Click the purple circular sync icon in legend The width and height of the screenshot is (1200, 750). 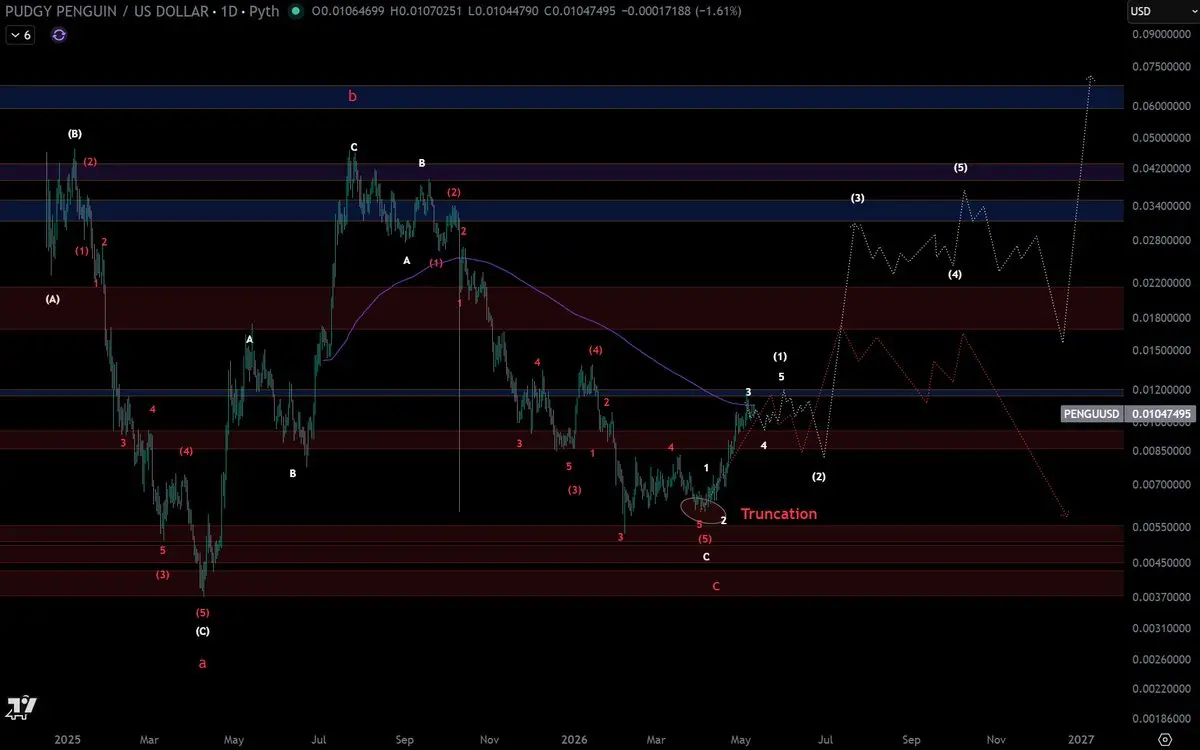[59, 34]
